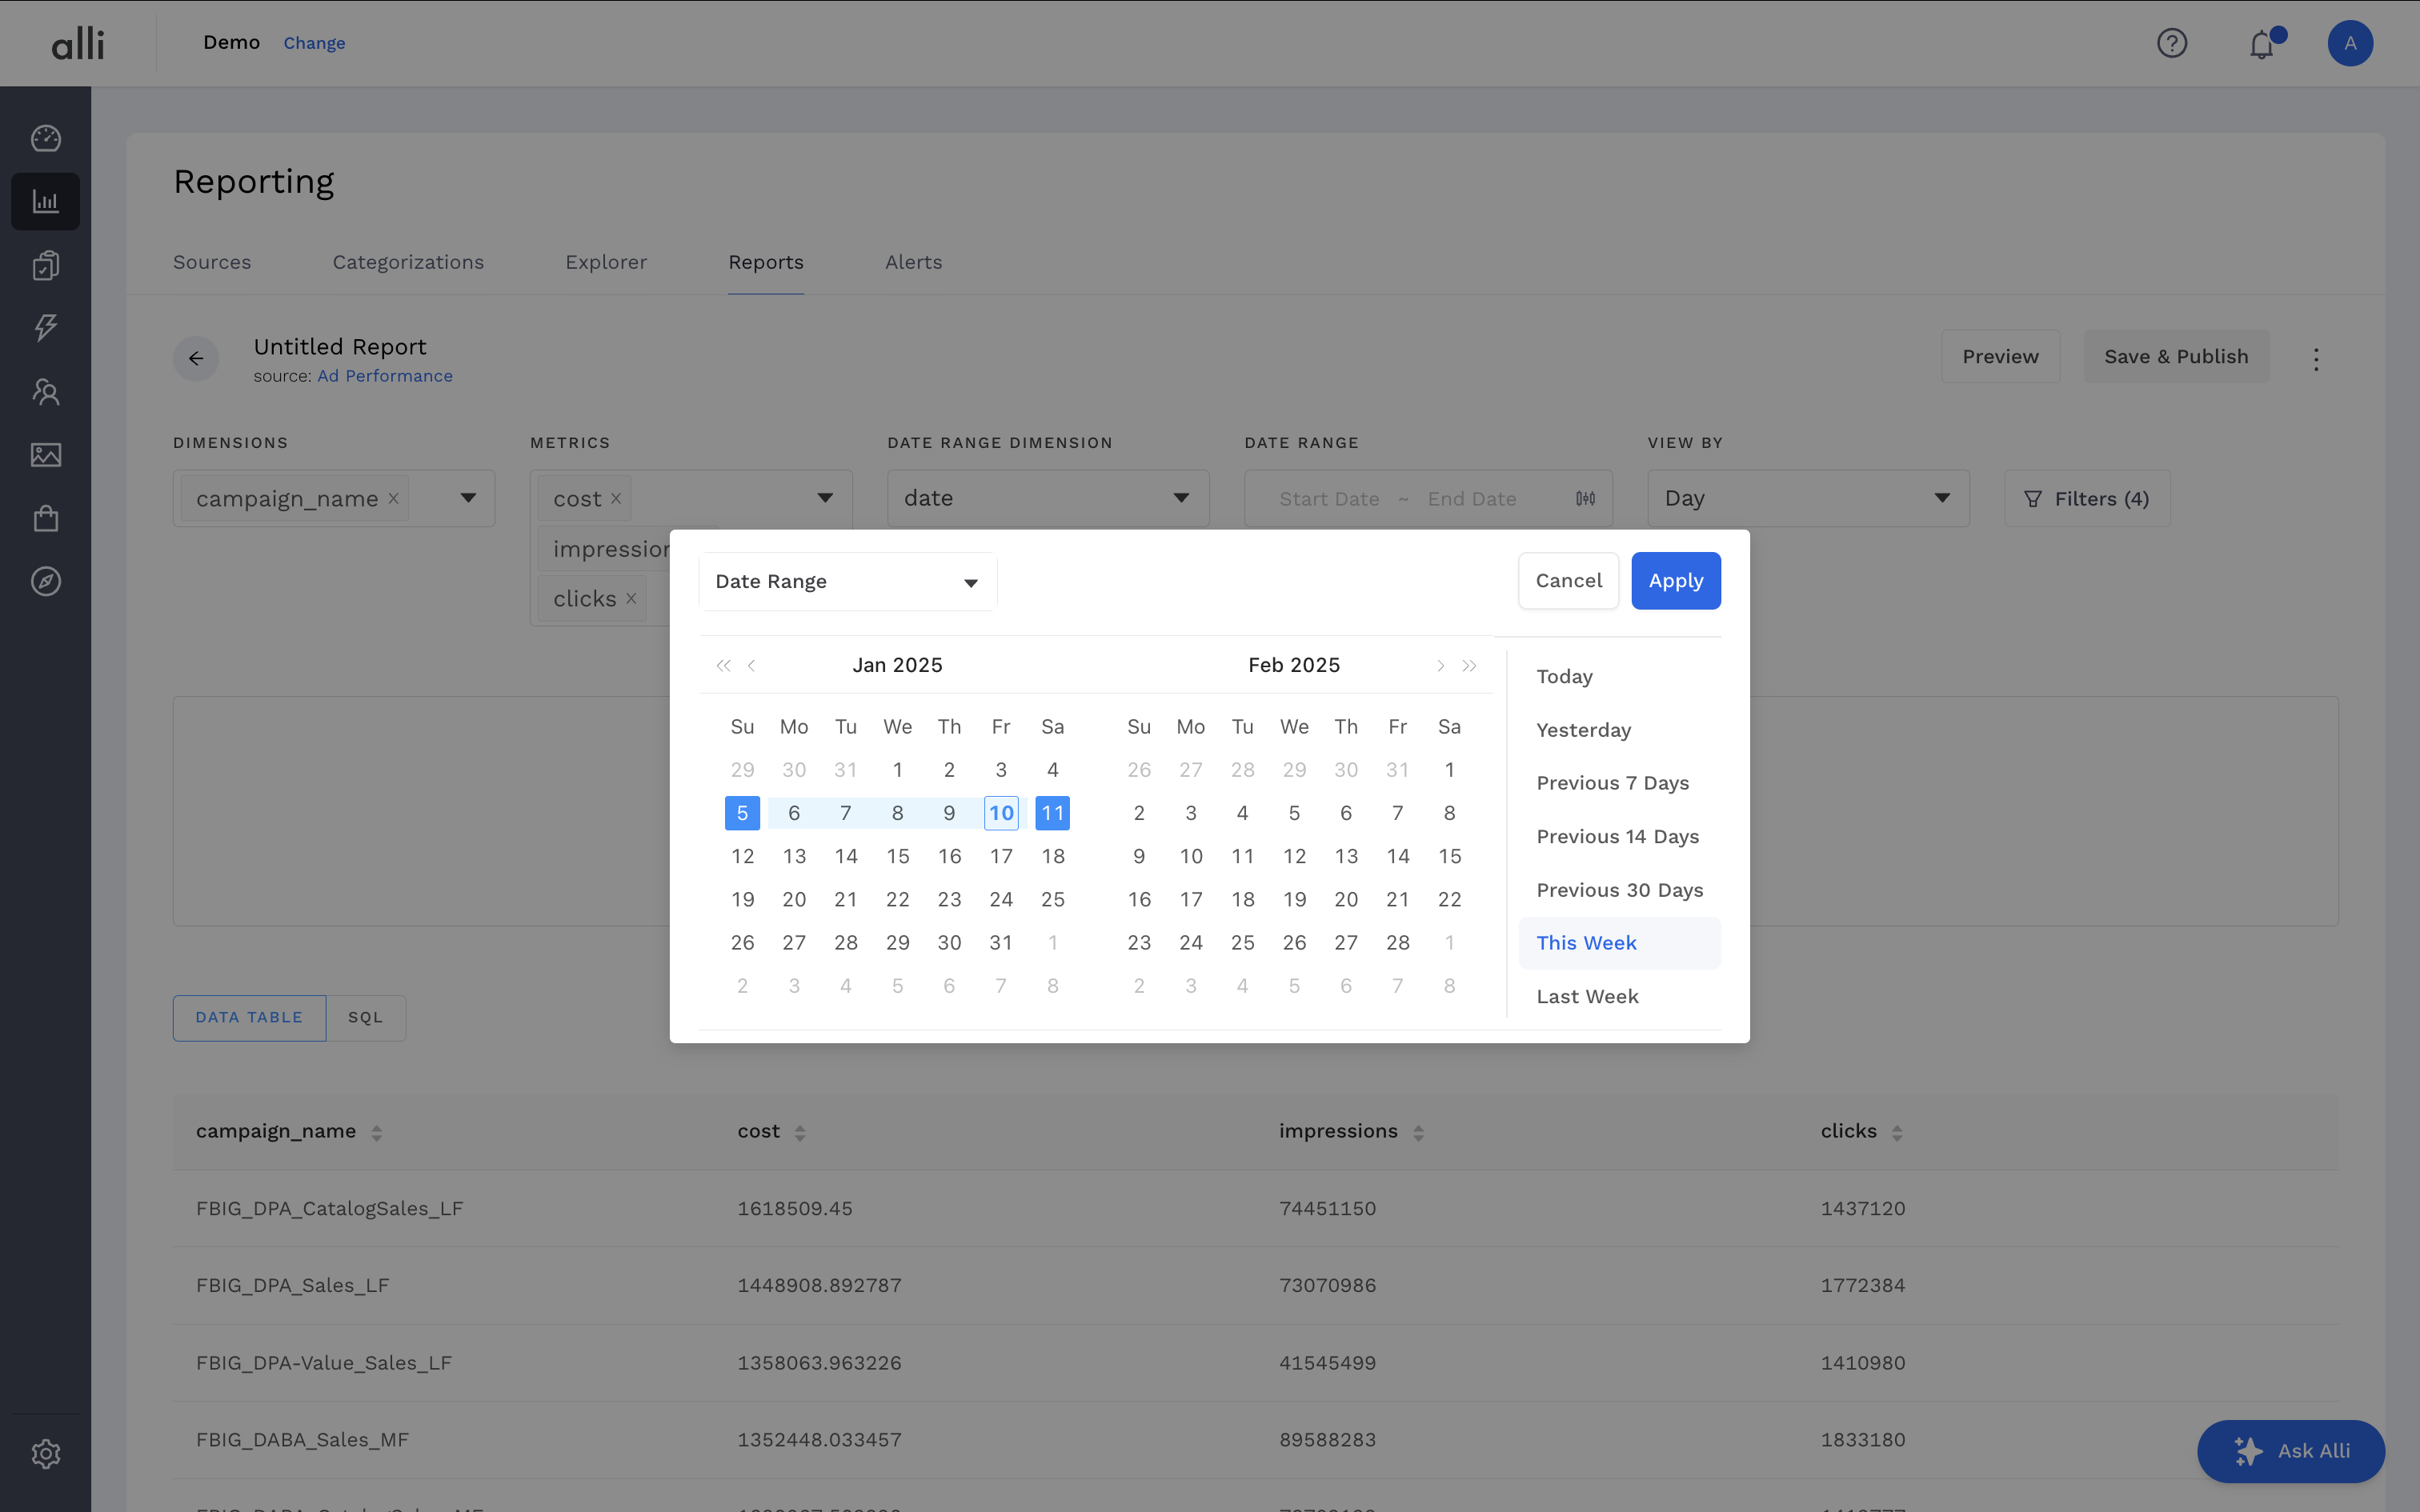The height and width of the screenshot is (1512, 2420).
Task: Expand the Metrics dropdown arrow
Action: [x=825, y=498]
